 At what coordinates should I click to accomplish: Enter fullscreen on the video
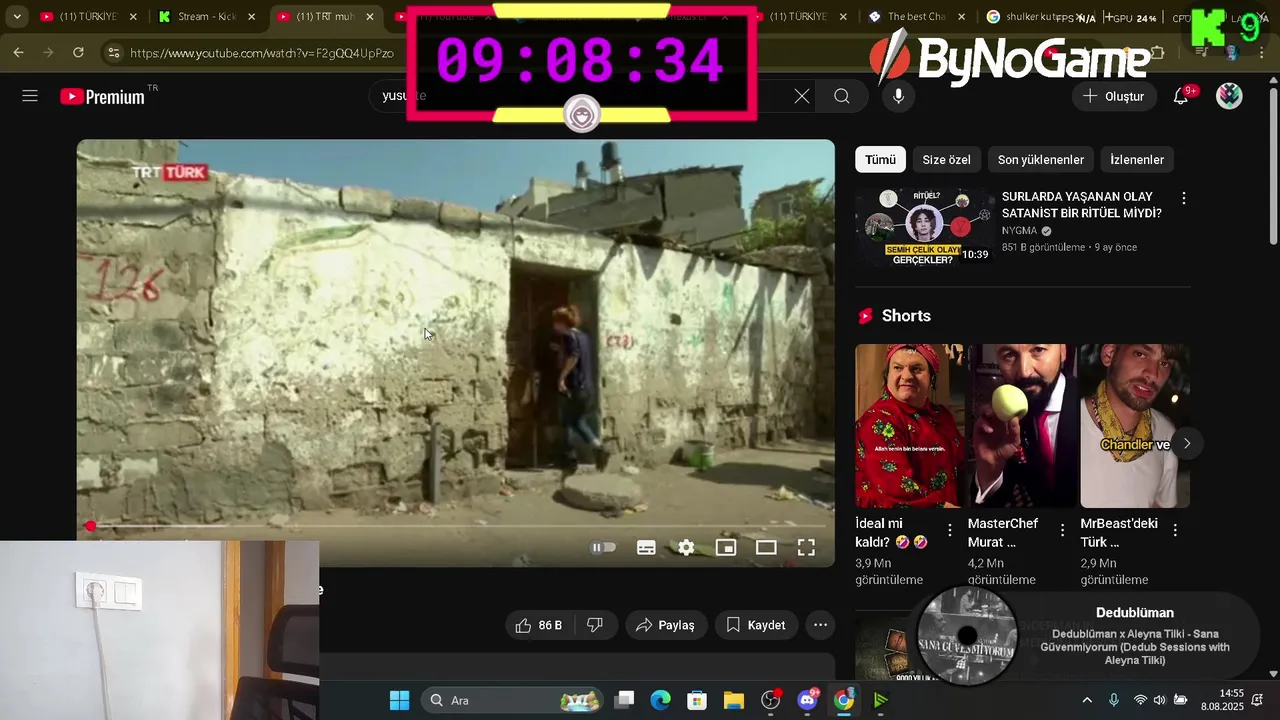point(806,547)
